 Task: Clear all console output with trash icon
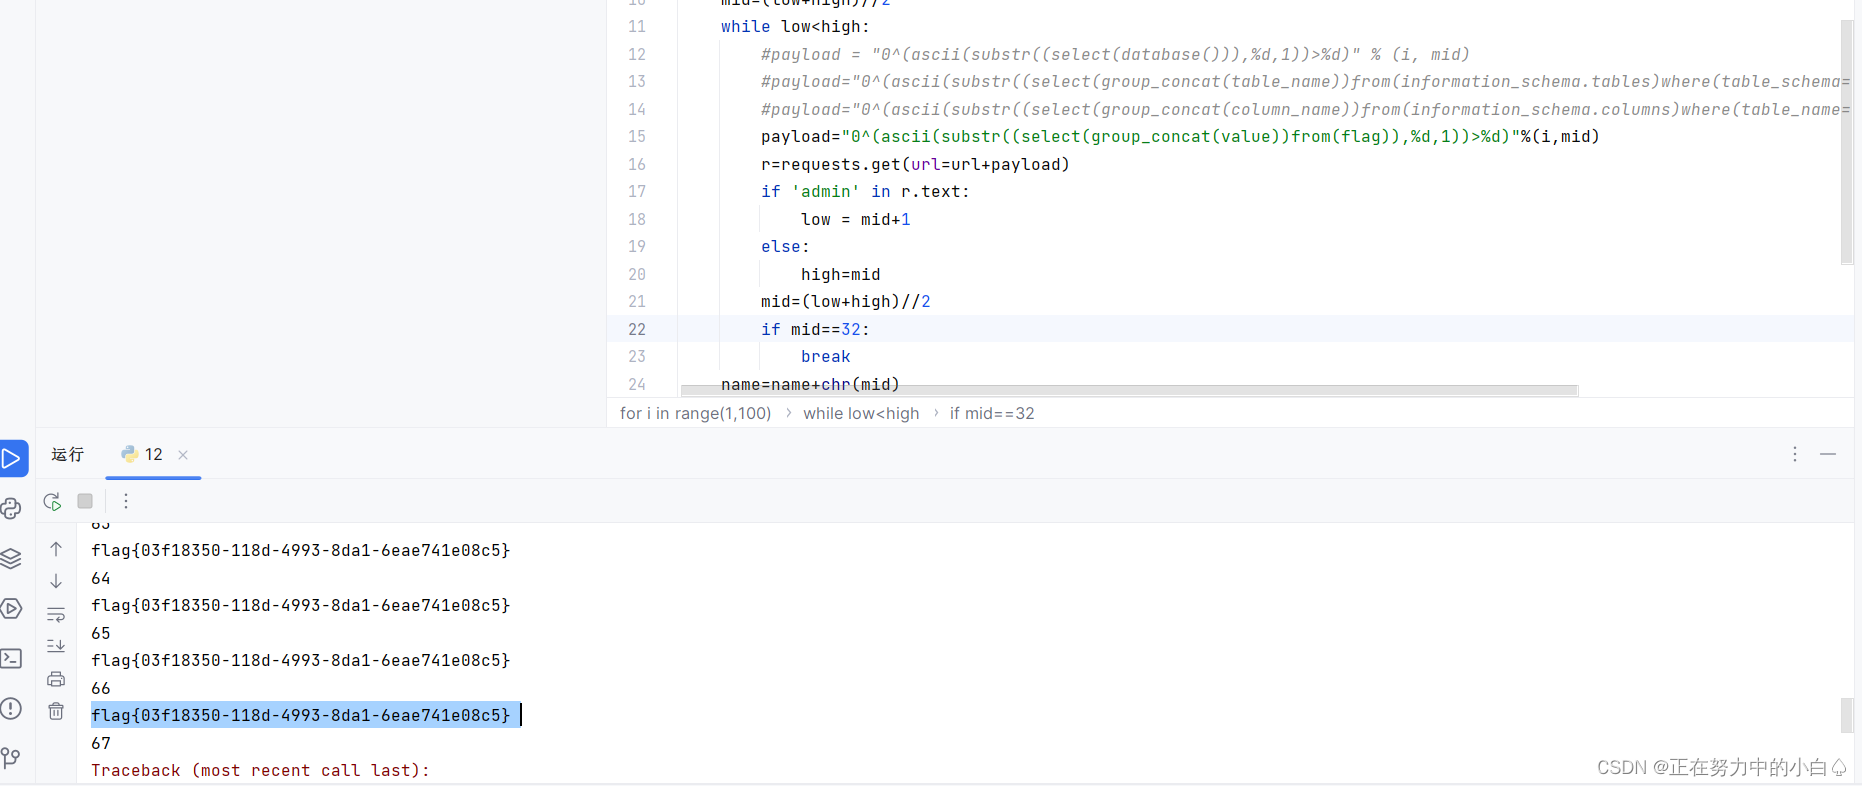(x=56, y=711)
